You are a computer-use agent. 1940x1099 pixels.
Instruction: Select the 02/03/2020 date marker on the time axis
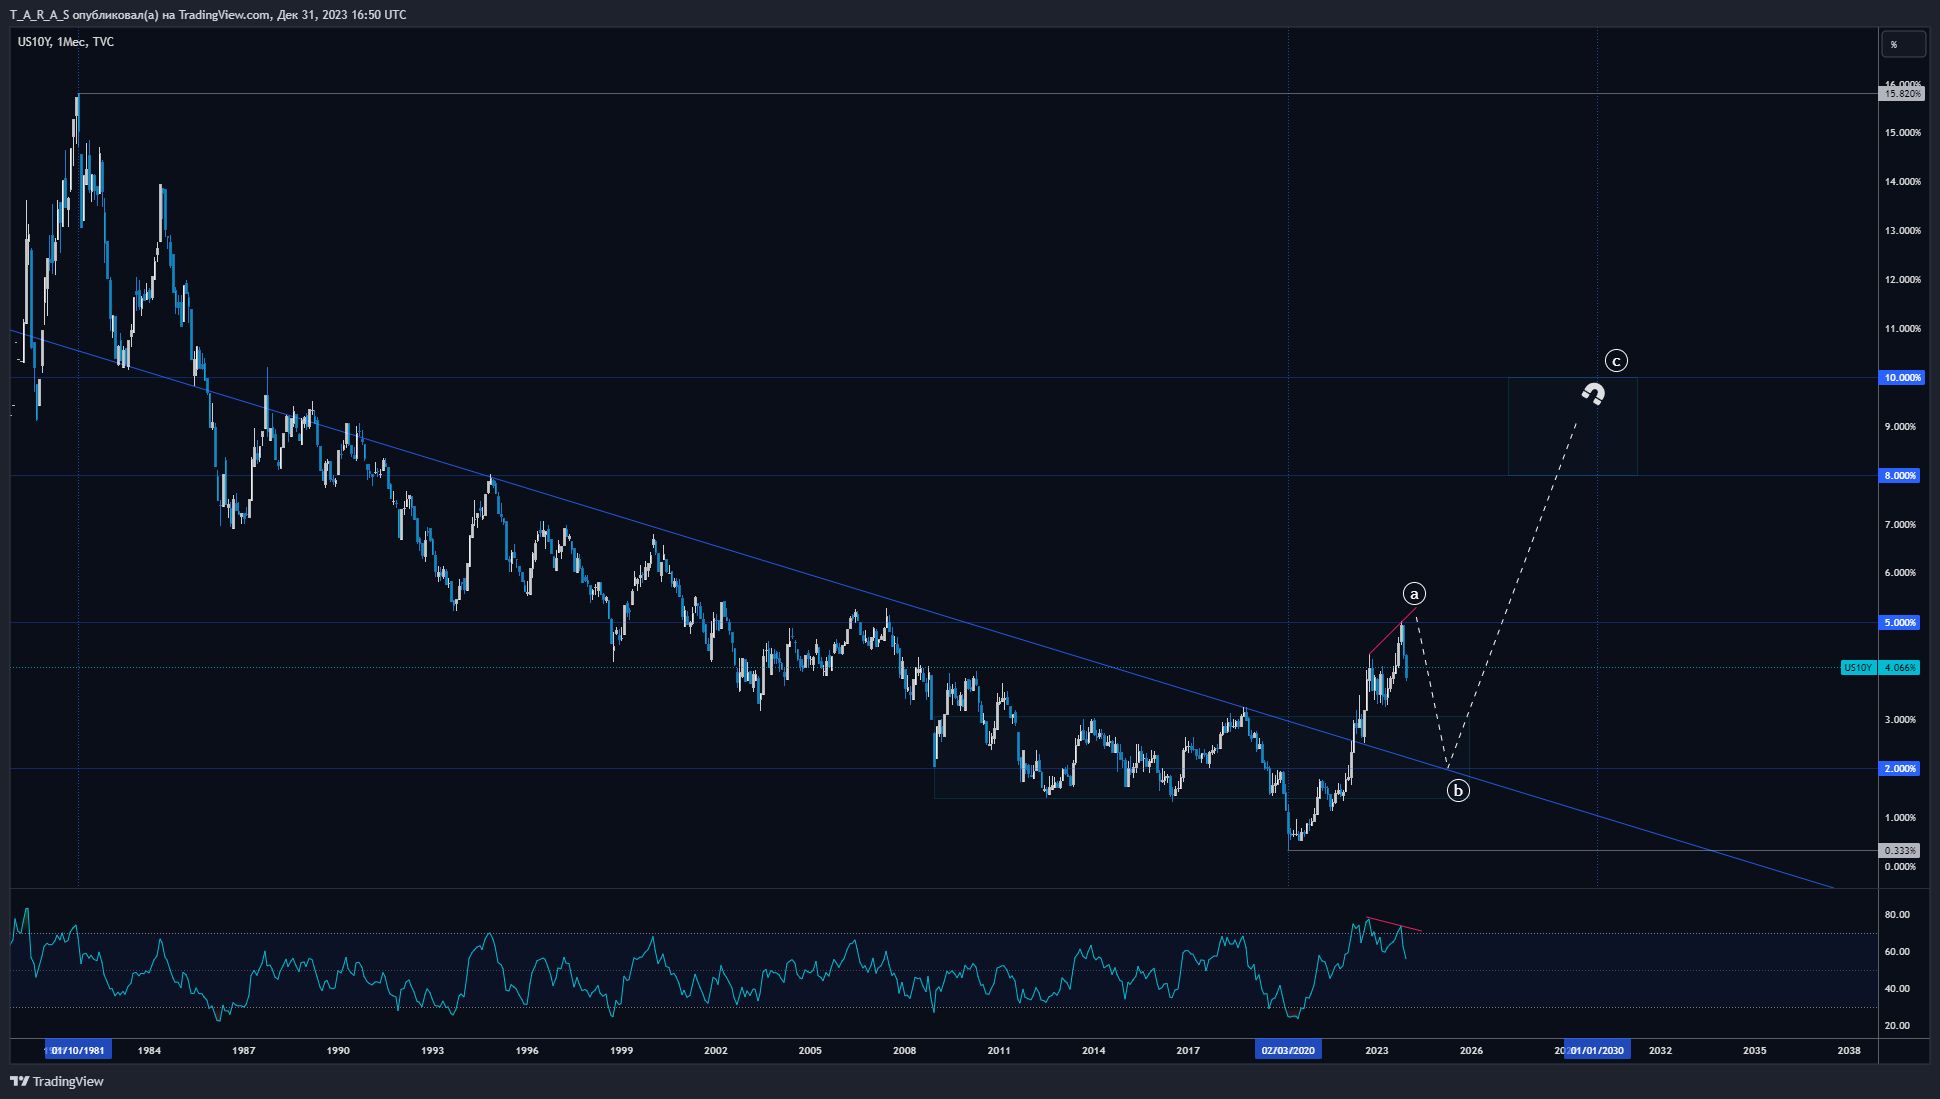[x=1289, y=1050]
